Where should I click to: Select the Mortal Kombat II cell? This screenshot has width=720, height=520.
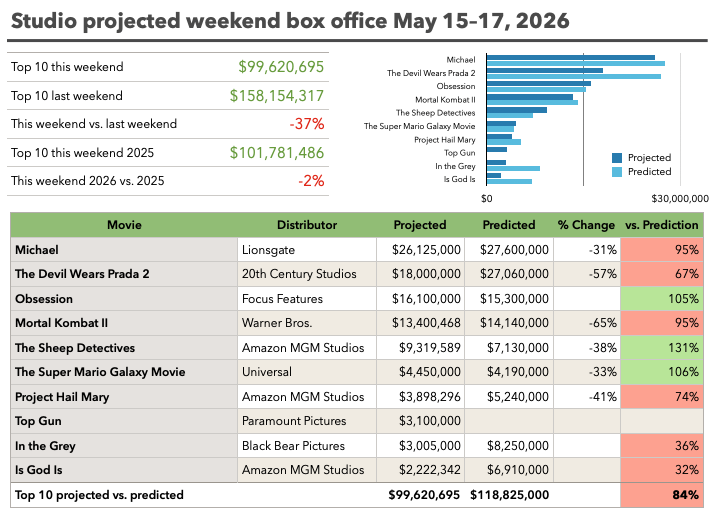pyautogui.click(x=124, y=323)
